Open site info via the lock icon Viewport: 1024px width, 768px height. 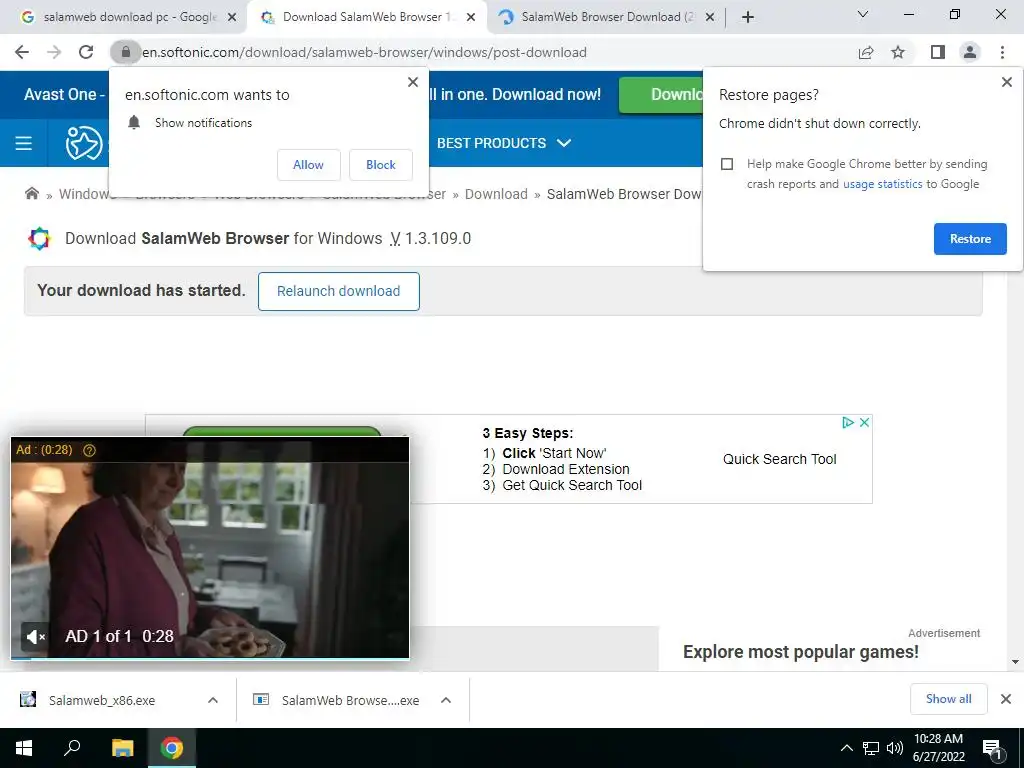(125, 52)
